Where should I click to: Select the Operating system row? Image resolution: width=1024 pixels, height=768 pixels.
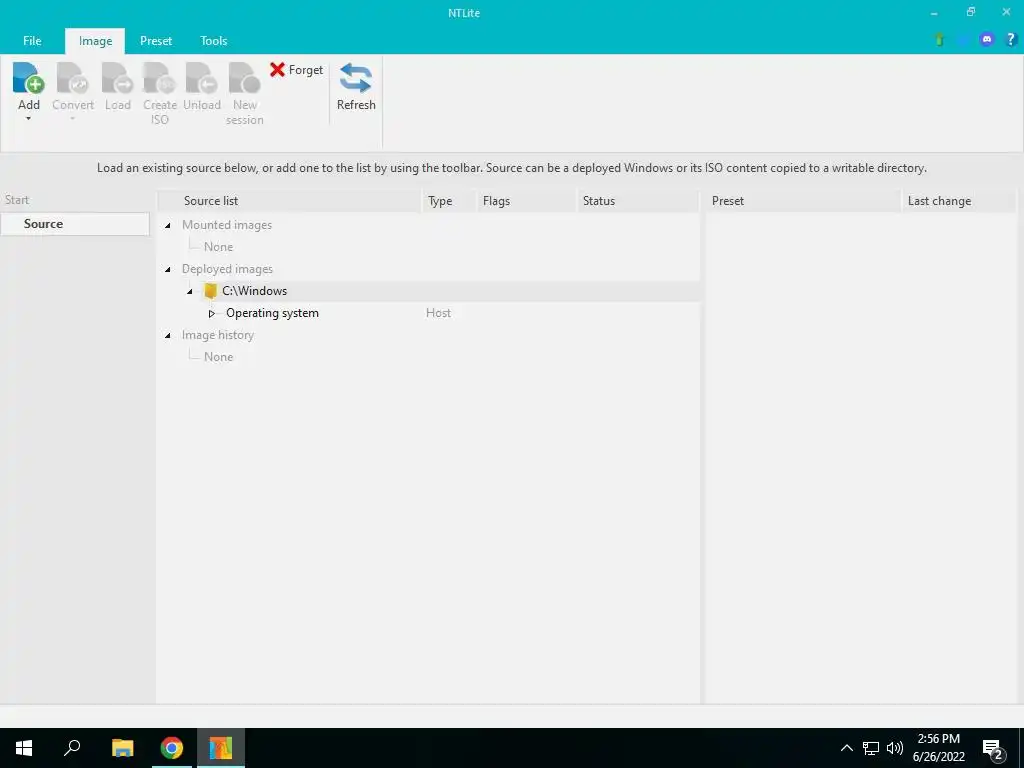428,313
